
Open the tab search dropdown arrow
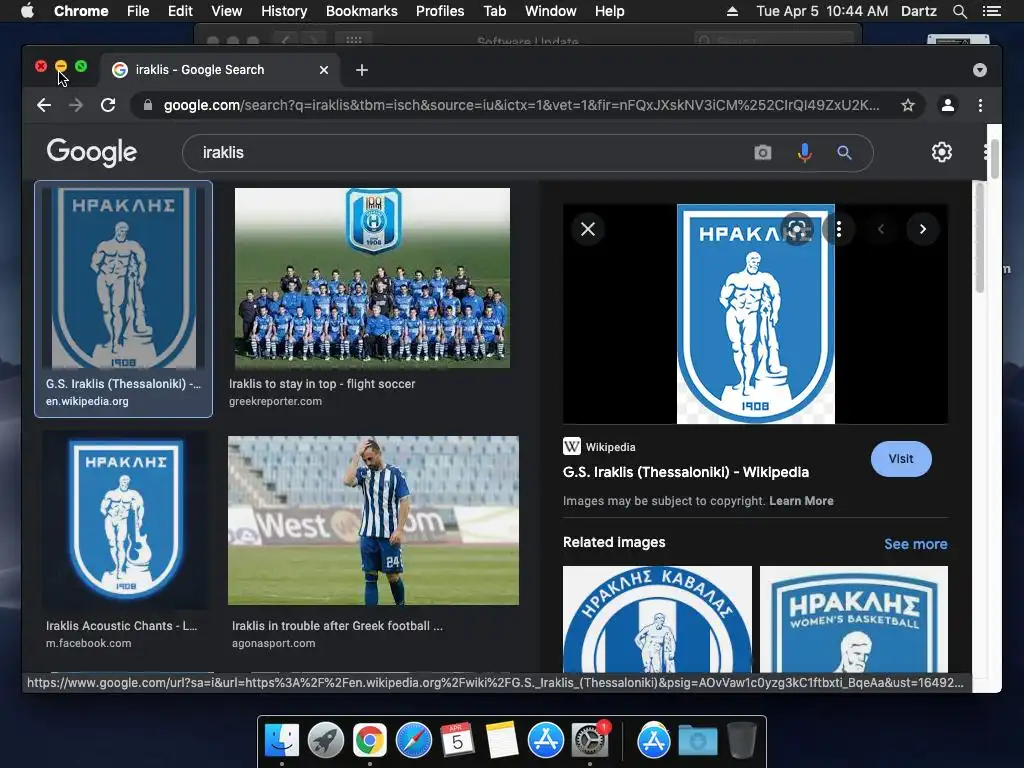pyautogui.click(x=980, y=70)
